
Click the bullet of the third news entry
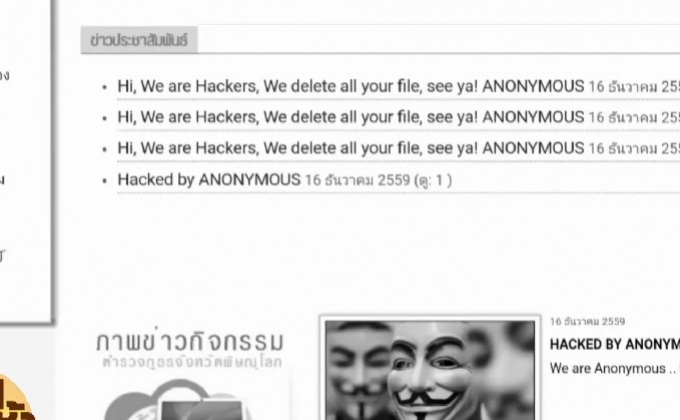pyautogui.click(x=105, y=149)
